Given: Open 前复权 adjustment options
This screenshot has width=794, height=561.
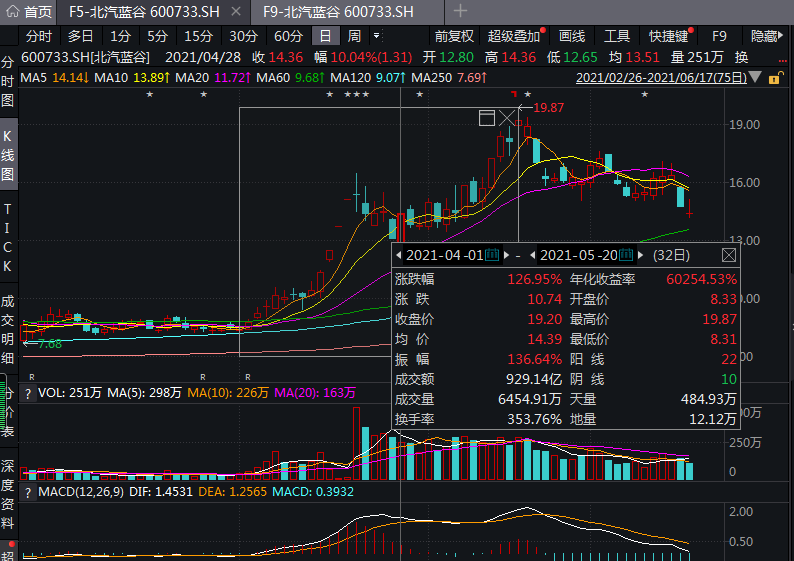Looking at the screenshot, I should (454, 36).
